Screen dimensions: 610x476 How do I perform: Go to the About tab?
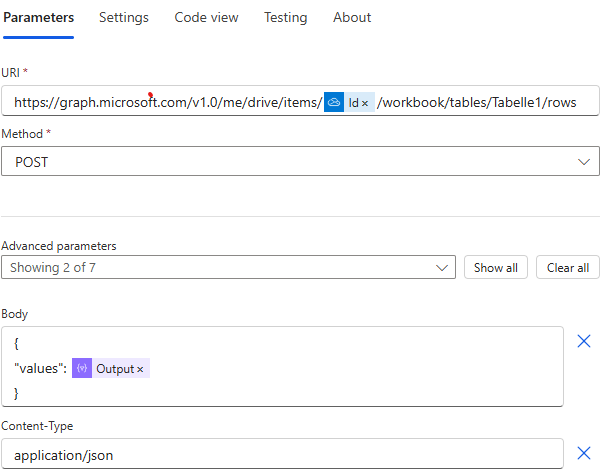[352, 18]
